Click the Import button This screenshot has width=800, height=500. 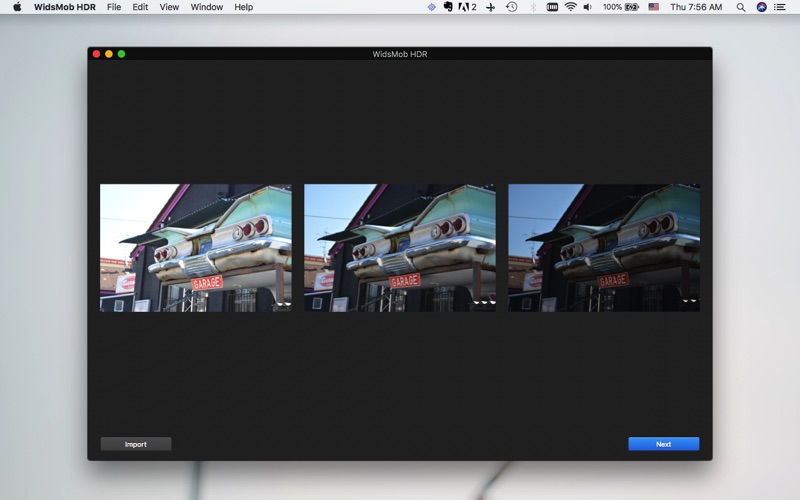[x=135, y=444]
